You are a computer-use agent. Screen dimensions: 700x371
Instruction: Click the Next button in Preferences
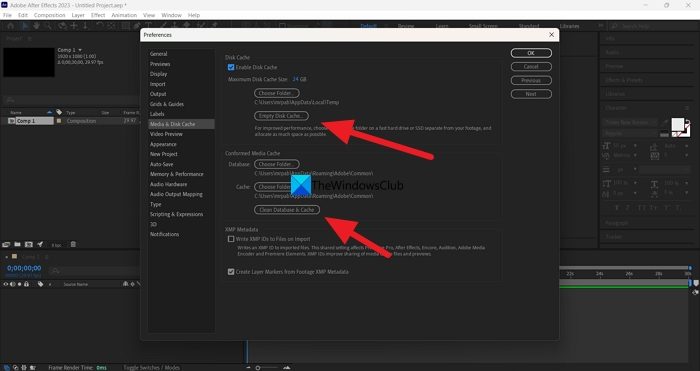coord(531,94)
